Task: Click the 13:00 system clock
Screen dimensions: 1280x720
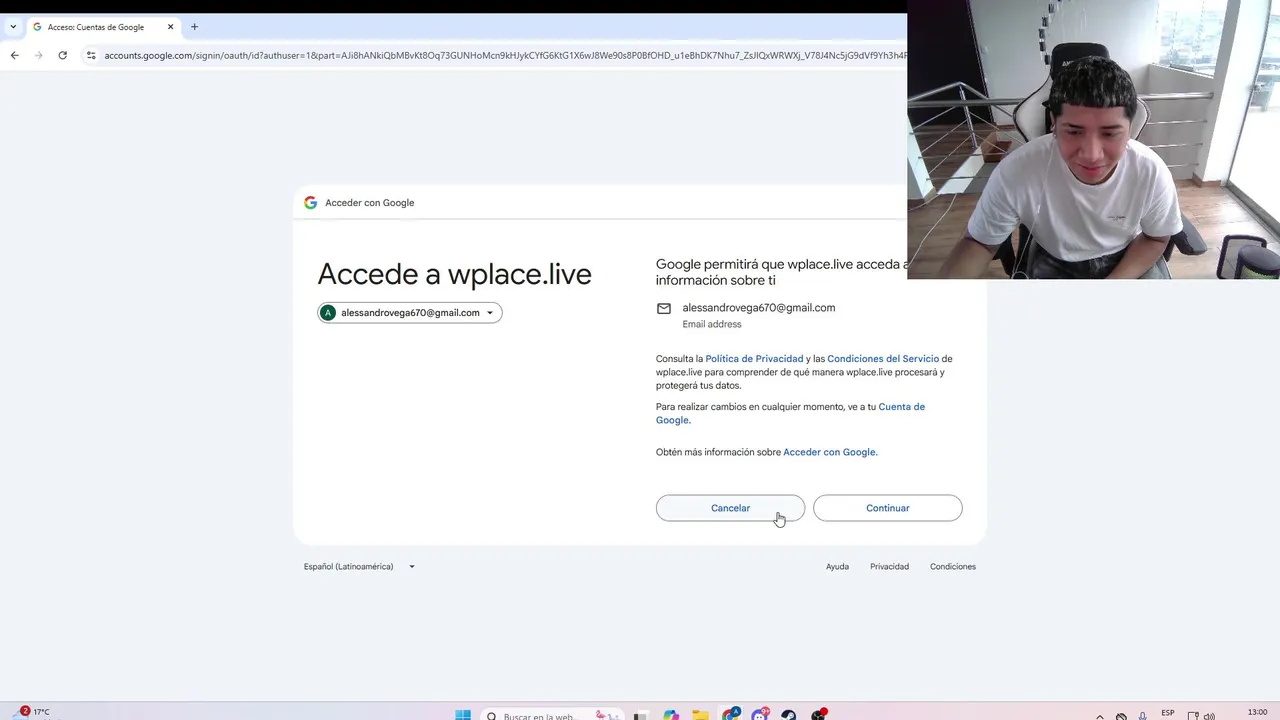Action: click(x=1258, y=713)
